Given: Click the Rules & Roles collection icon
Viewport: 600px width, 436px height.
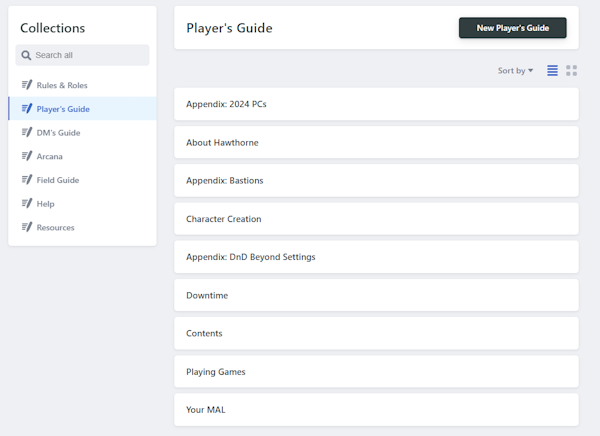Looking at the screenshot, I should coord(27,85).
